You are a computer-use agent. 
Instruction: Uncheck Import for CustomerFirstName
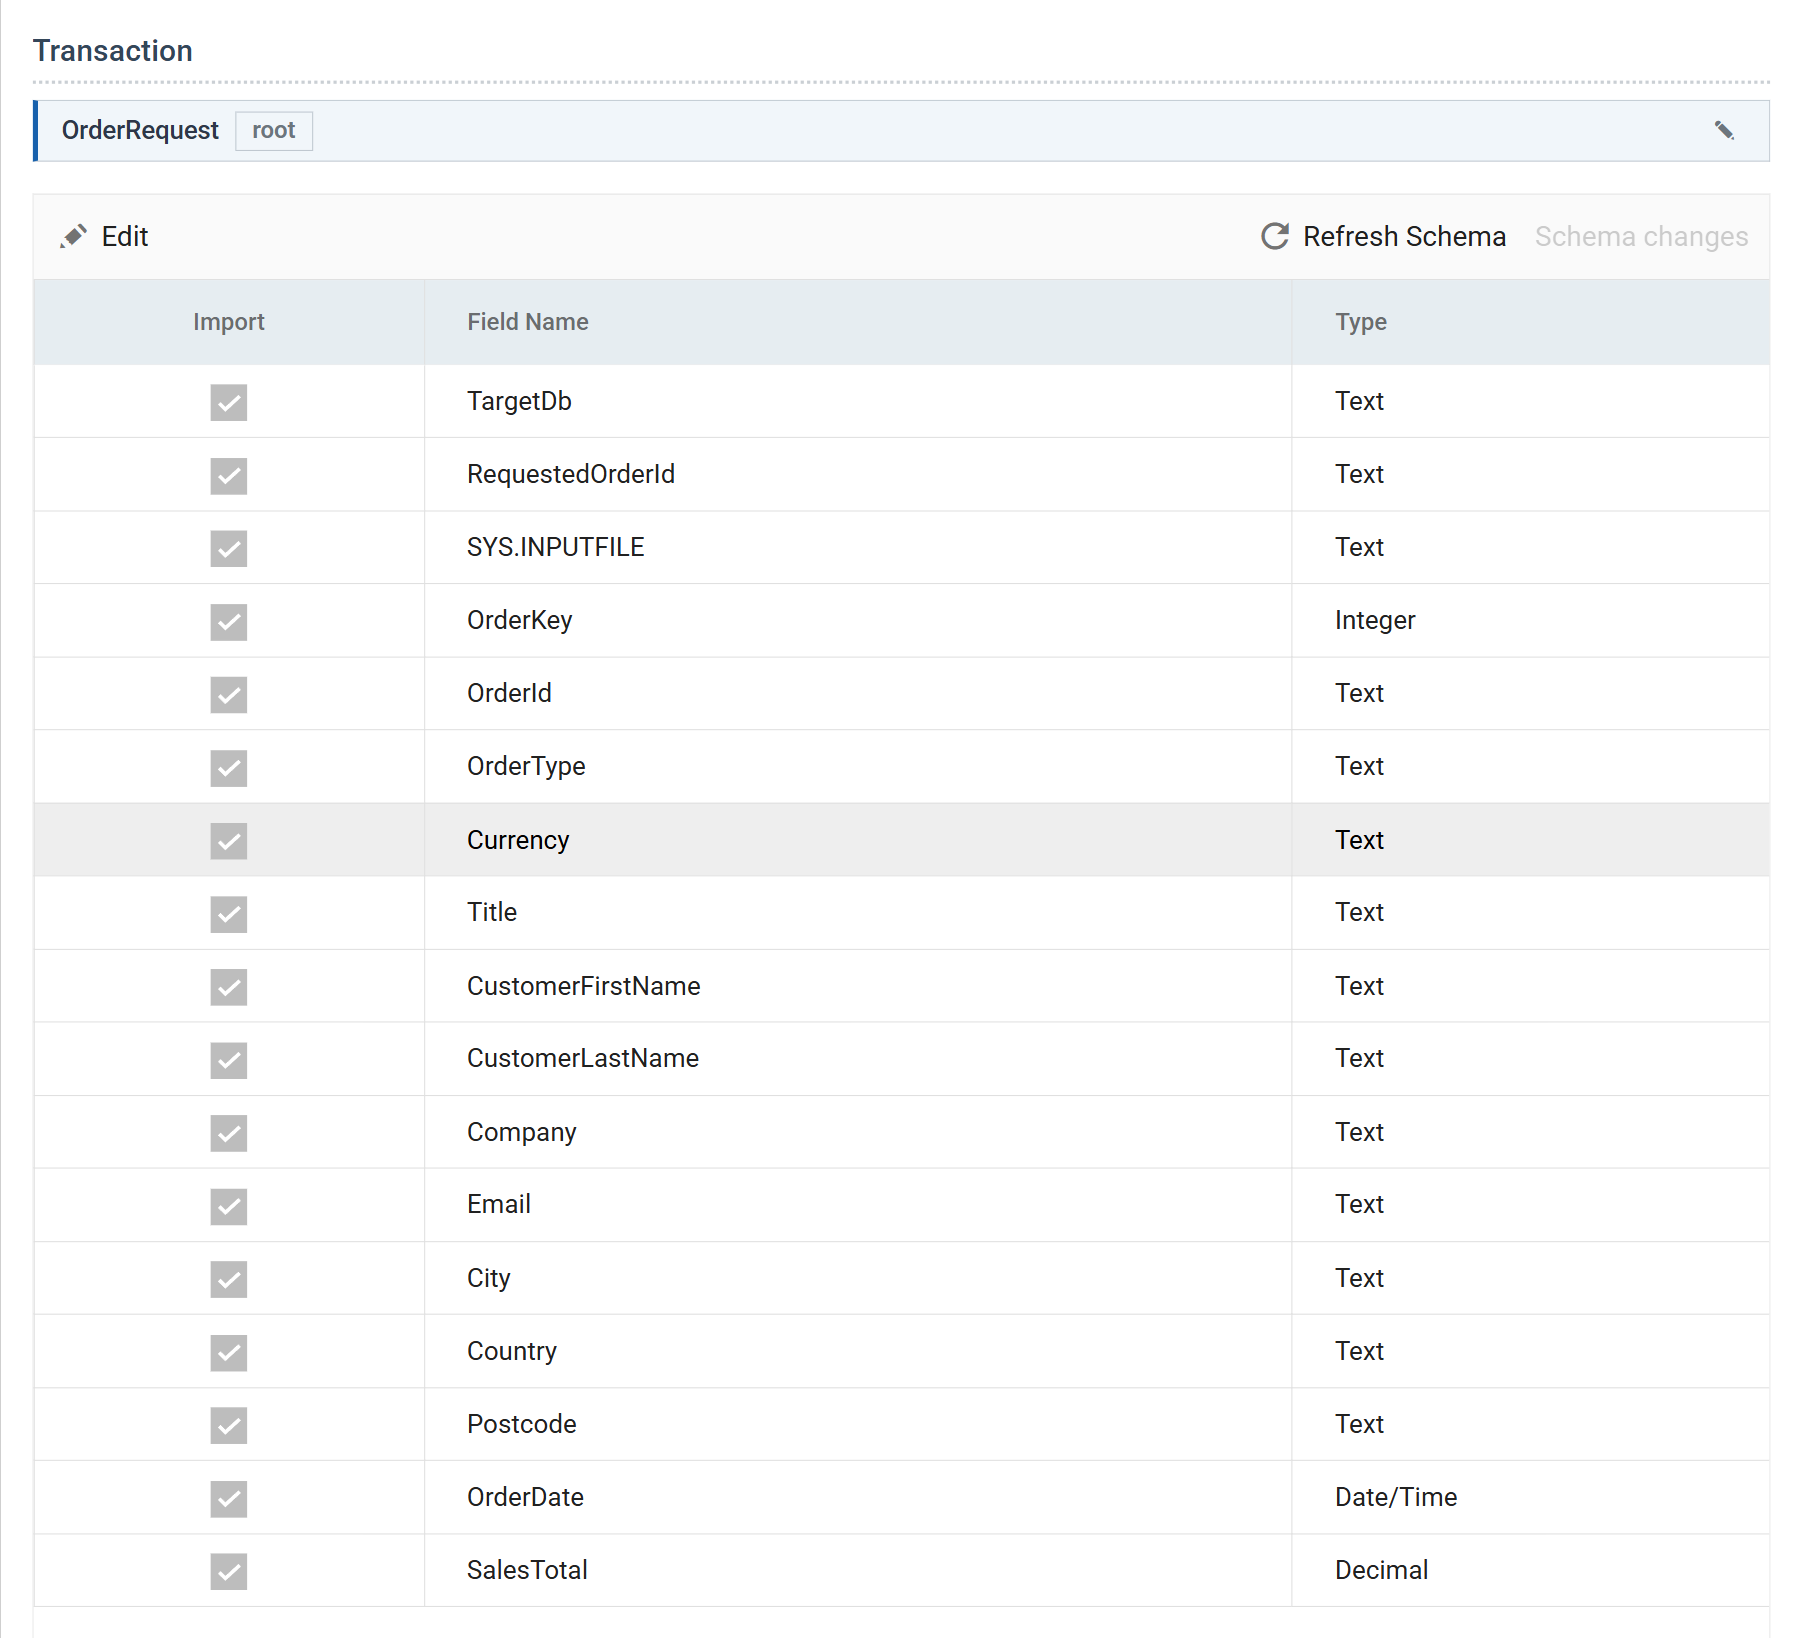tap(229, 986)
